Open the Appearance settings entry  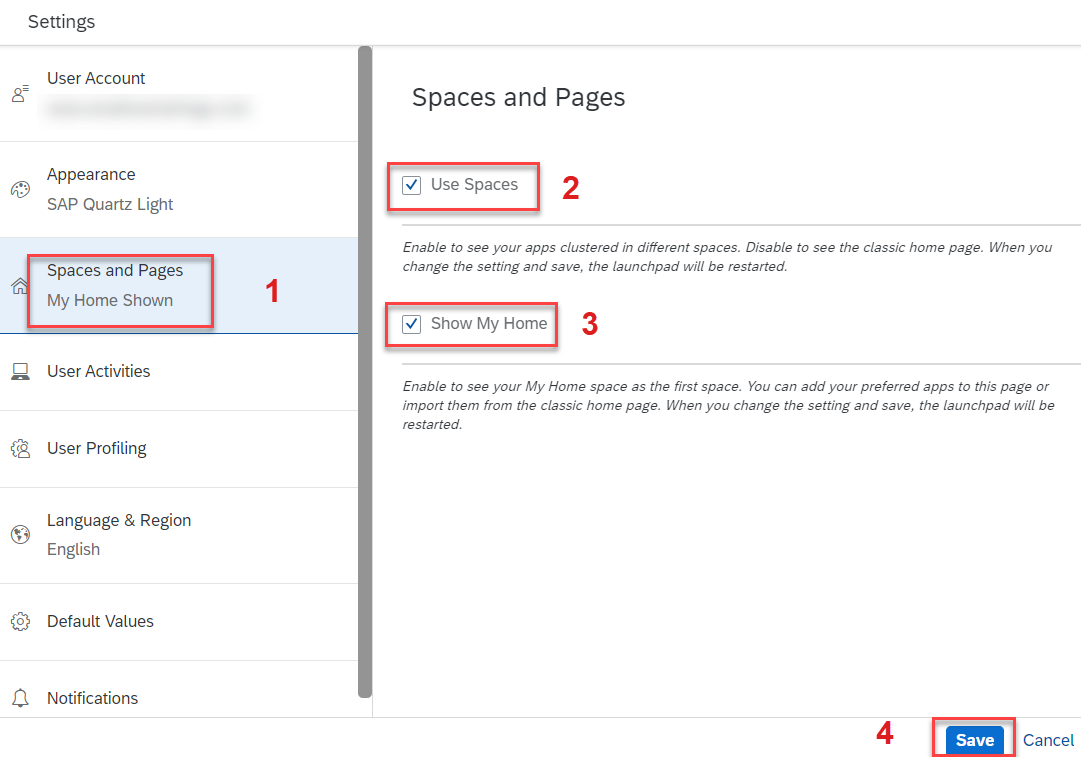[179, 190]
